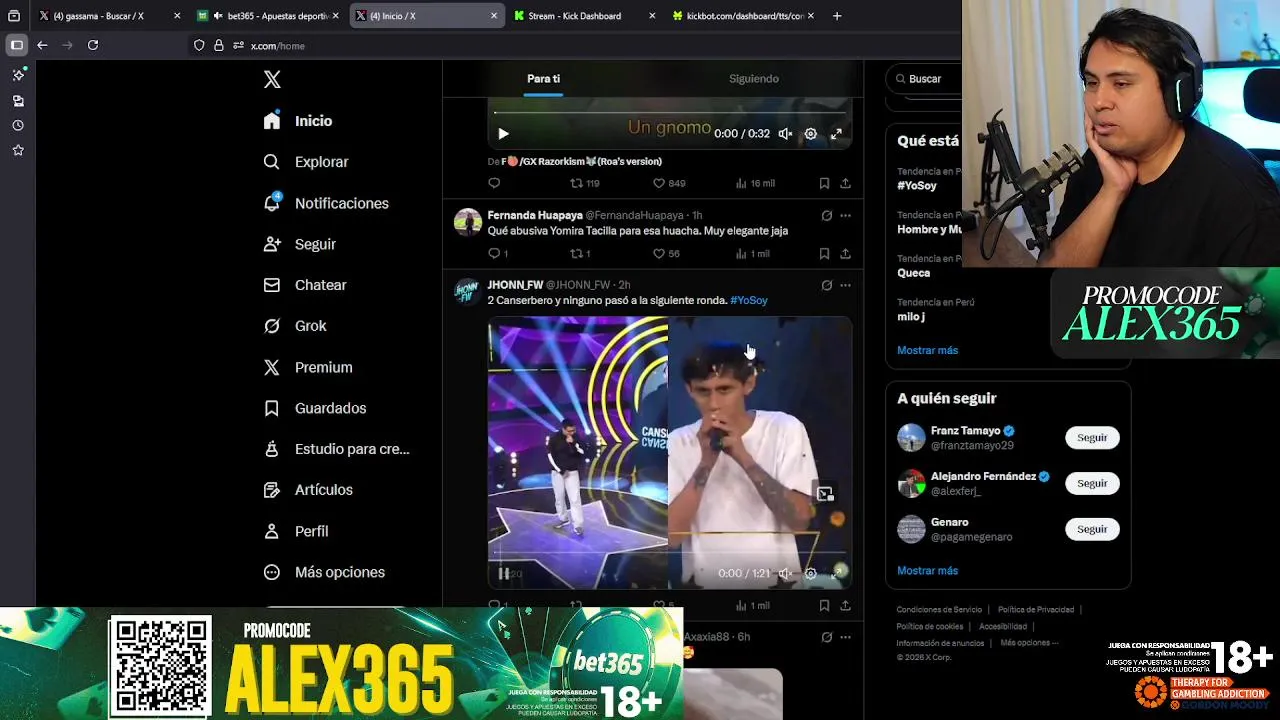Unmute the Un gnomo video
The width and height of the screenshot is (1280, 720).
[786, 134]
